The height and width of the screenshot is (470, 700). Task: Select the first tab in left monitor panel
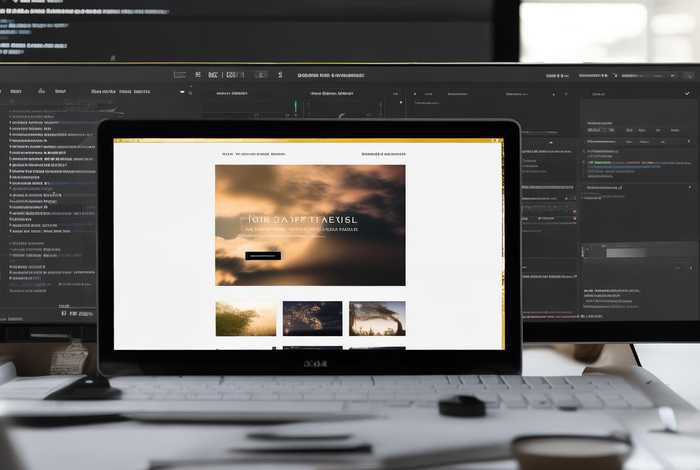pos(16,91)
